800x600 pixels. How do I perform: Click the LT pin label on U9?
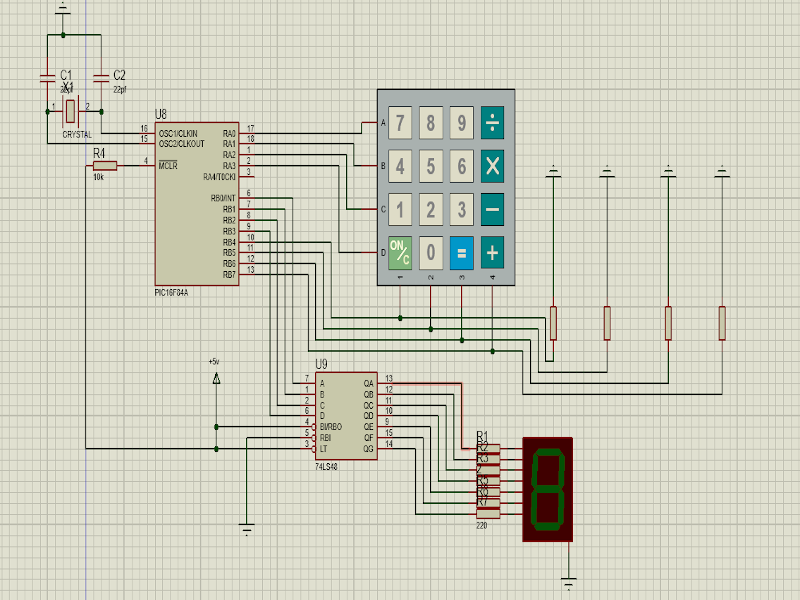[323, 449]
